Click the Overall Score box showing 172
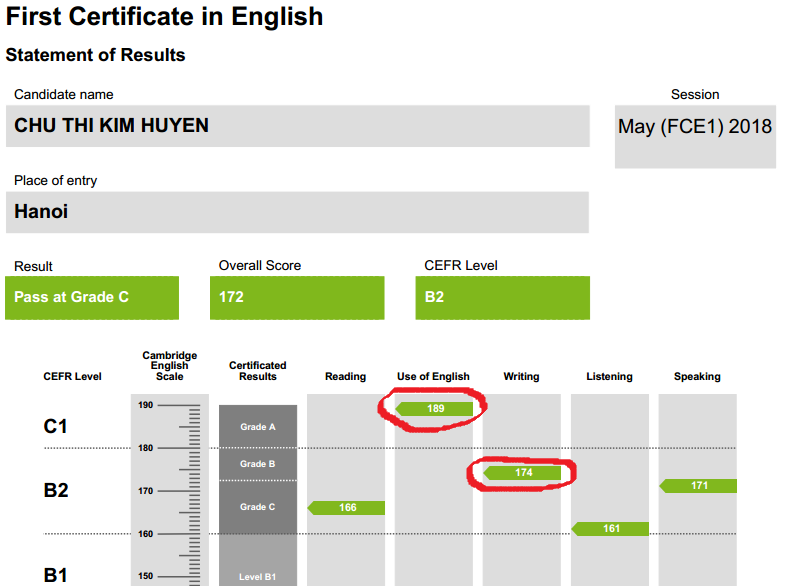This screenshot has width=793, height=586. coord(297,297)
